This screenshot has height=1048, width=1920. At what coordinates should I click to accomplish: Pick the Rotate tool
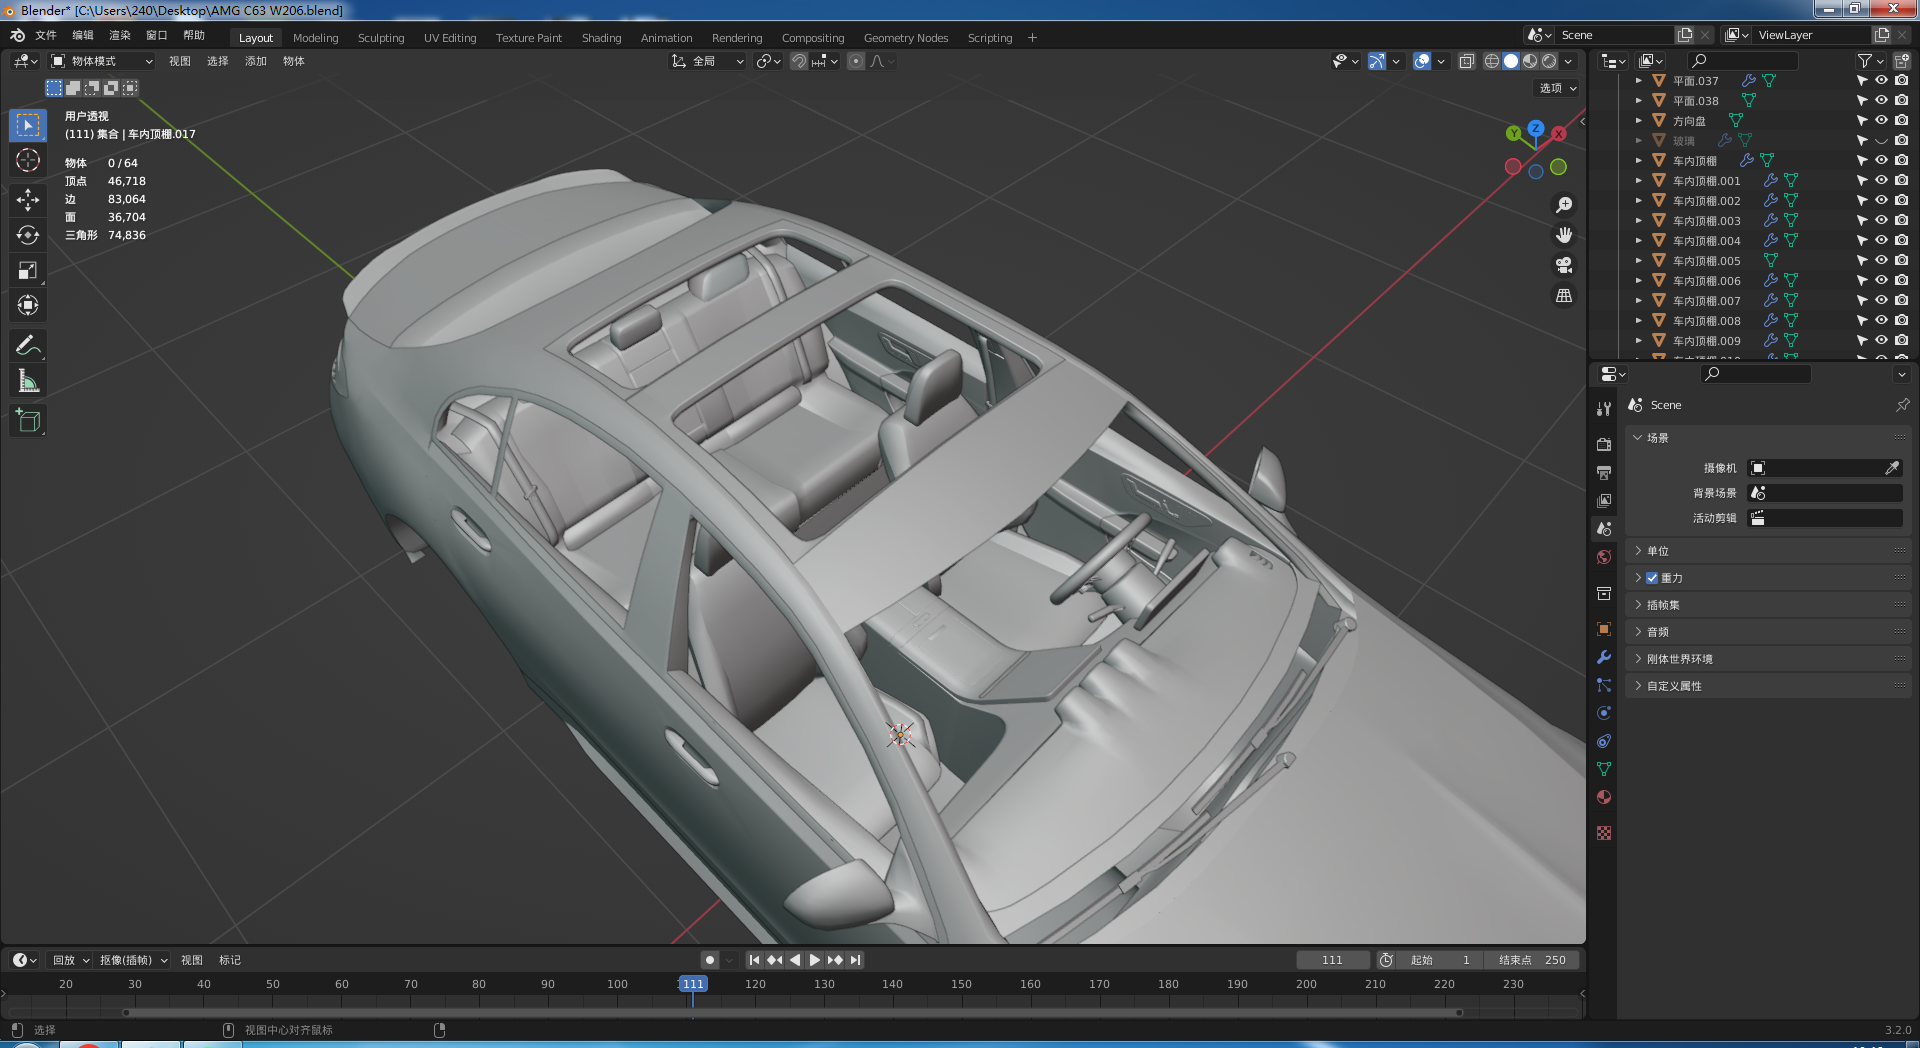tap(28, 235)
